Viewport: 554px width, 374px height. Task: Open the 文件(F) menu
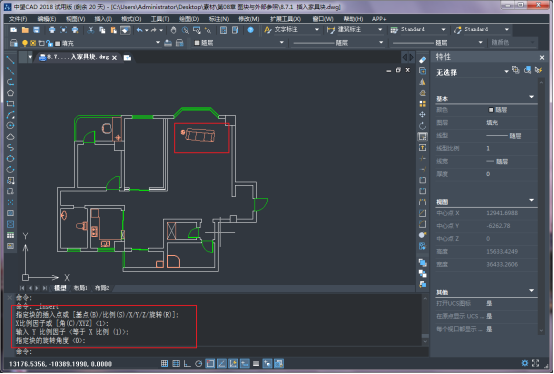[x=18, y=19]
